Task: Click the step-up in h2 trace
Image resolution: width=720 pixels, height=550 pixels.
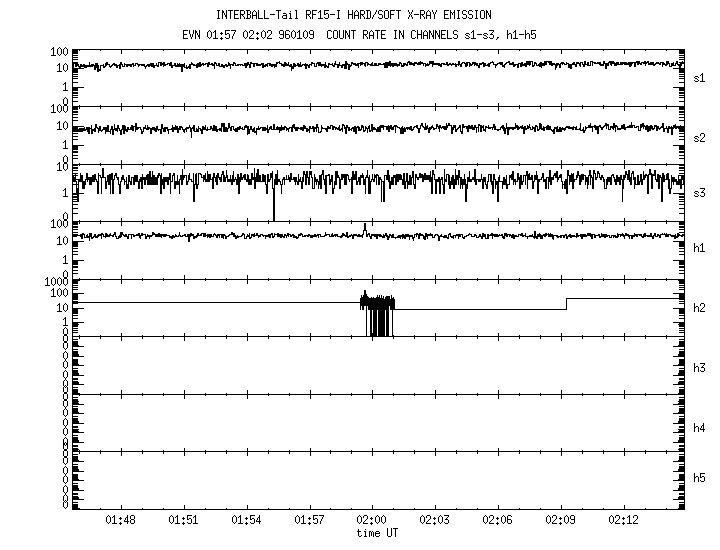Action: [x=567, y=303]
